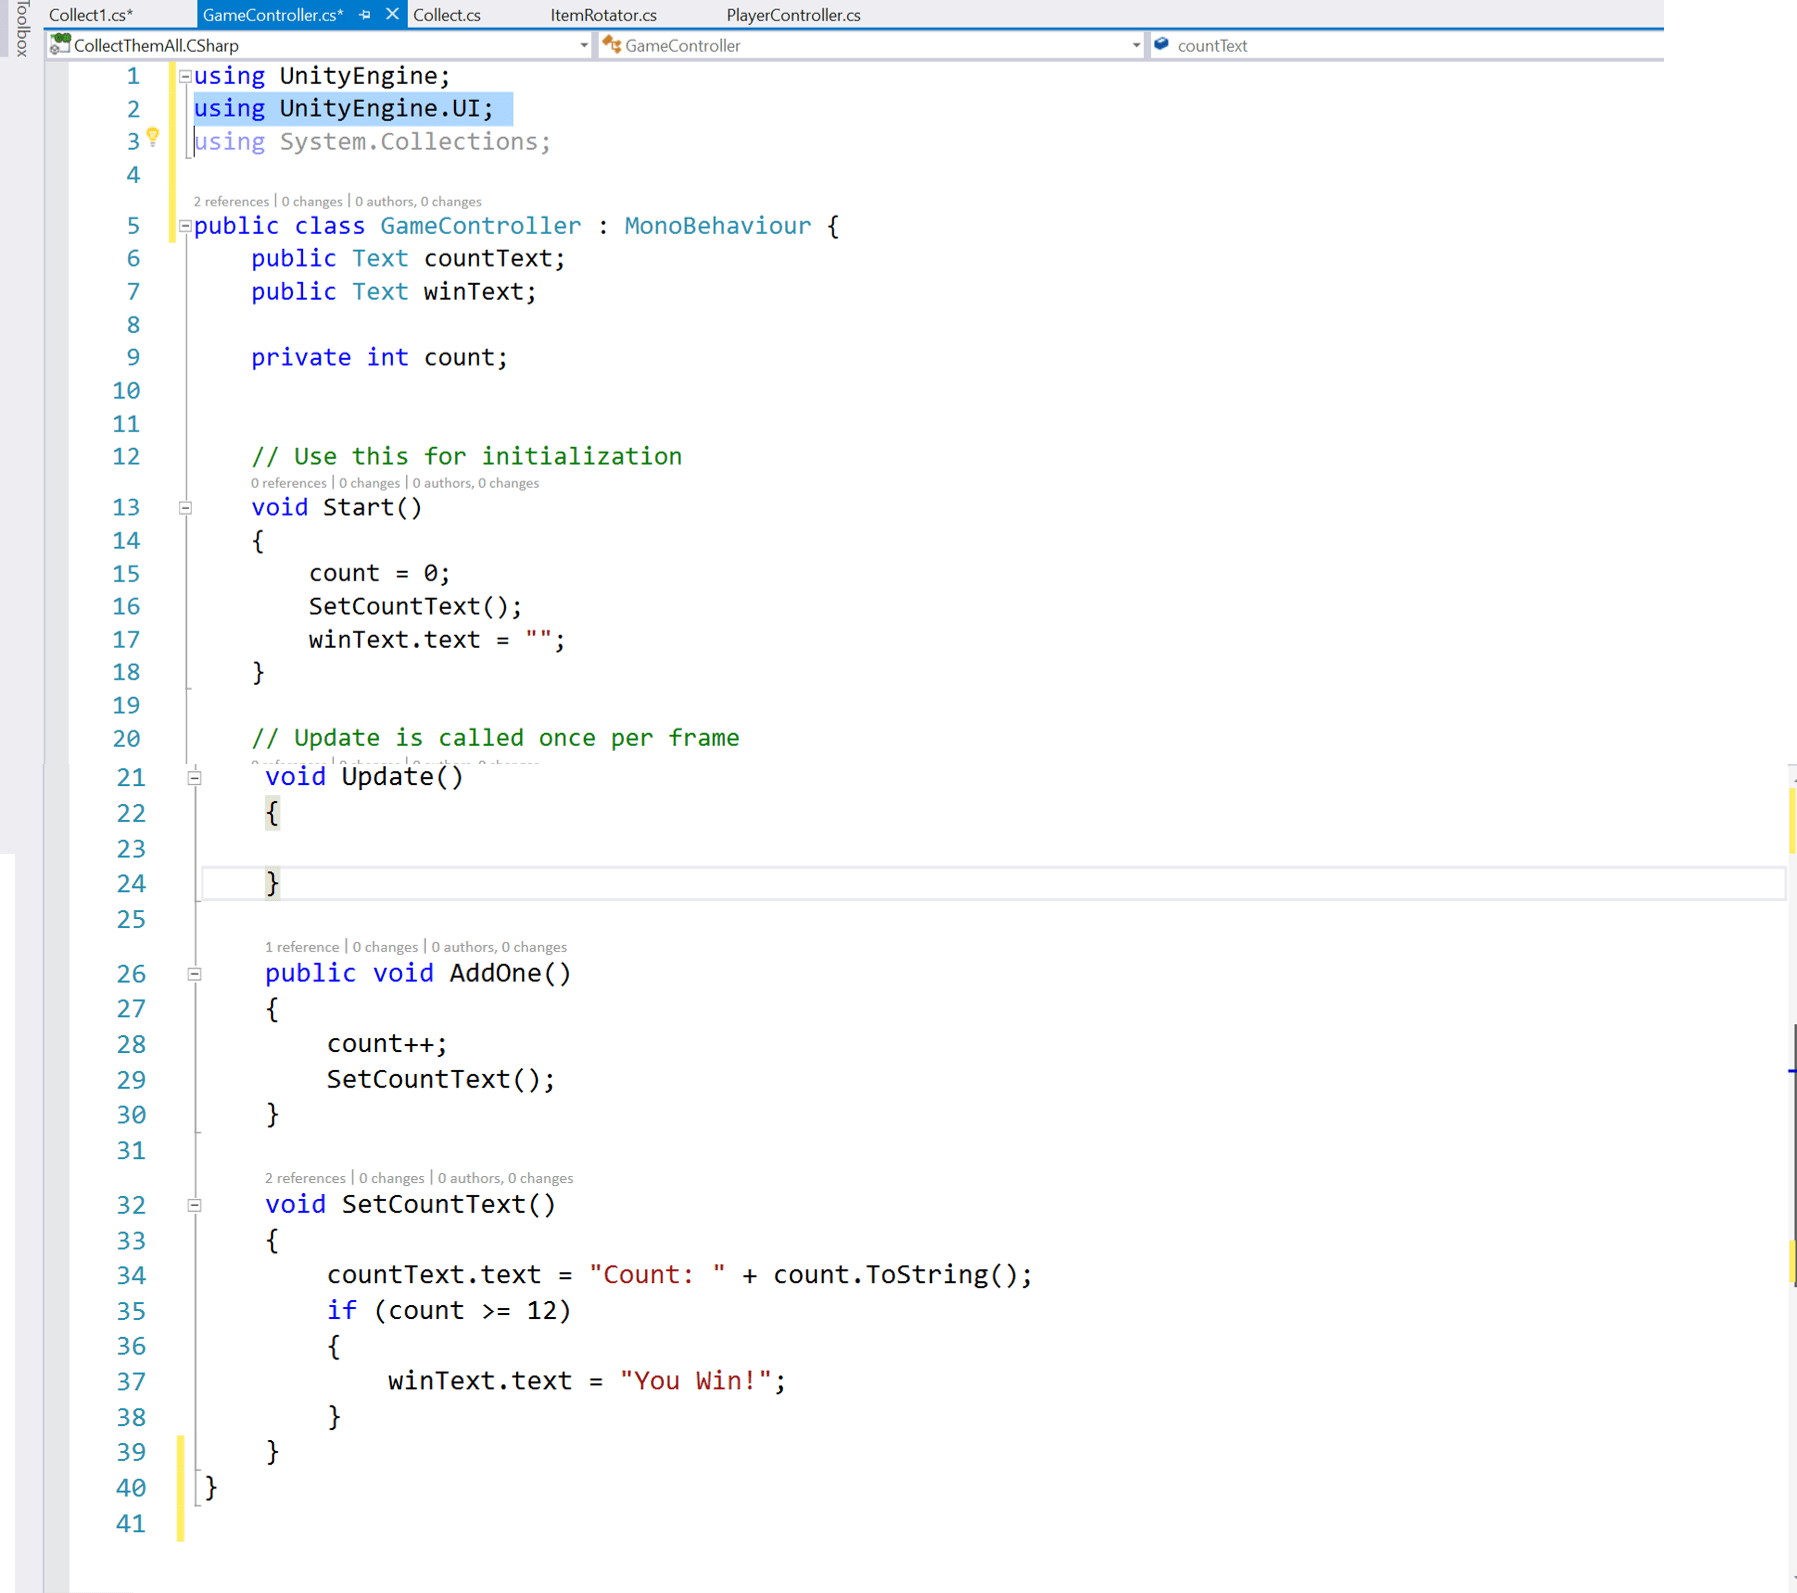Click 'using System.Collections;' grayed line
The height and width of the screenshot is (1593, 1797).
tap(372, 142)
